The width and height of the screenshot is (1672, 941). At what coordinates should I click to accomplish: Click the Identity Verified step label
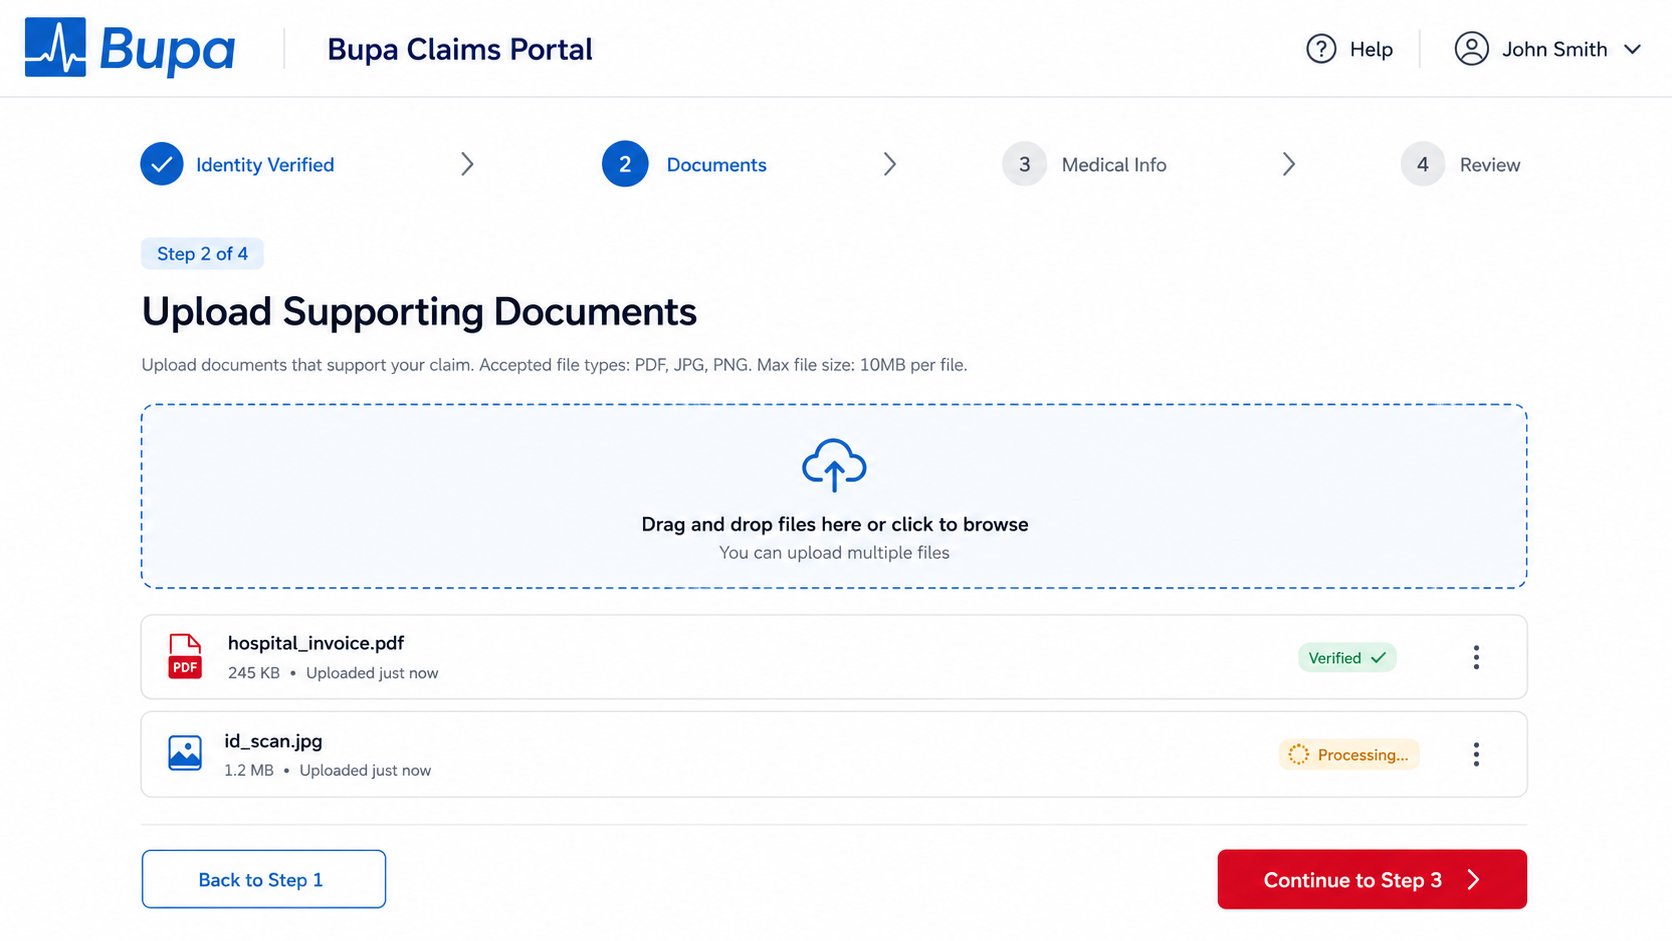pyautogui.click(x=265, y=165)
